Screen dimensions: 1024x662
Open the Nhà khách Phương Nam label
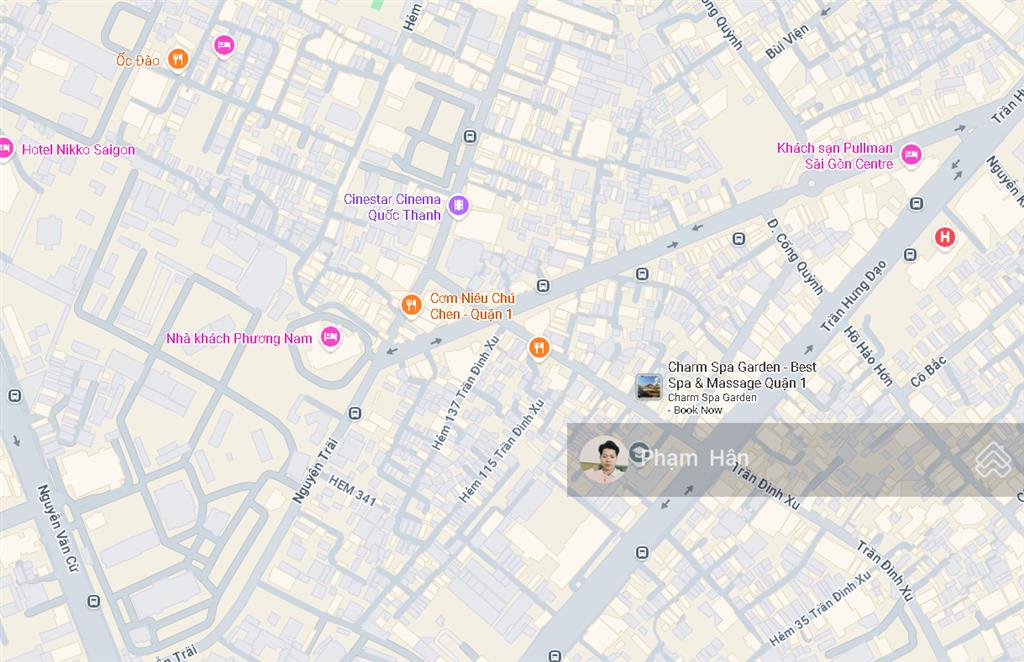239,338
